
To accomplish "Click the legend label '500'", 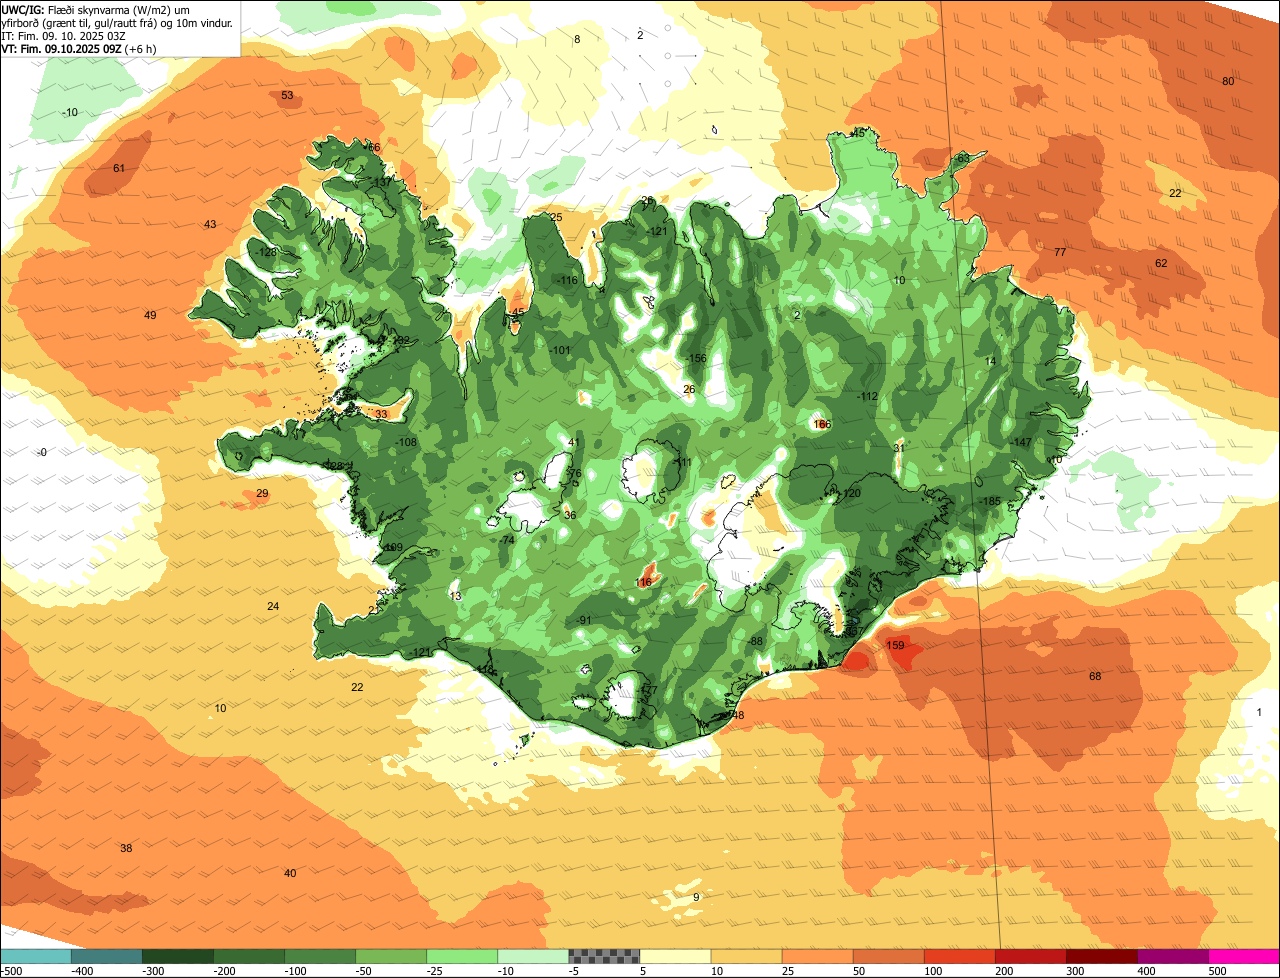I will (1218, 970).
